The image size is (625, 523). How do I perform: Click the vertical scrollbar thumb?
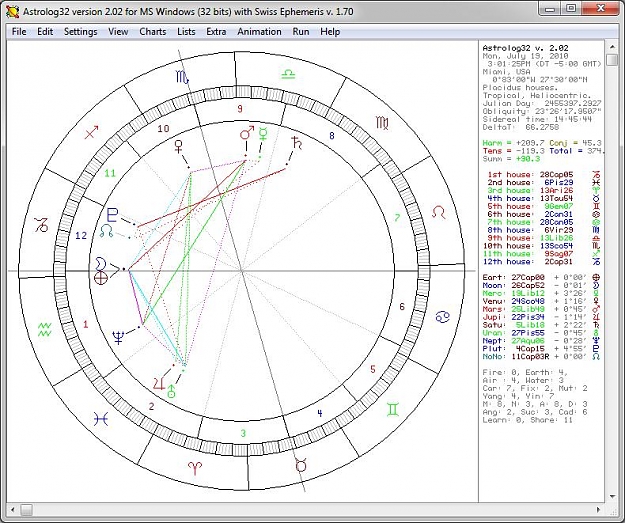click(x=612, y=60)
